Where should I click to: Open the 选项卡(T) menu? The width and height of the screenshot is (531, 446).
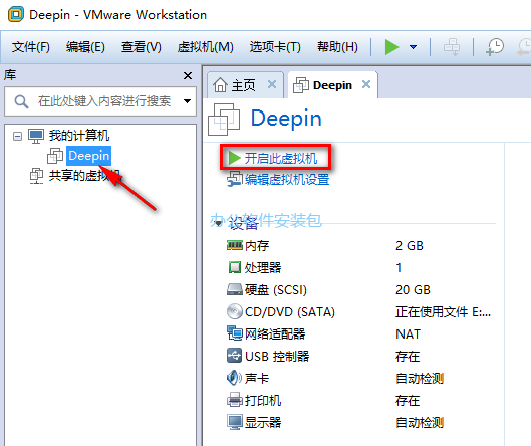click(x=275, y=47)
